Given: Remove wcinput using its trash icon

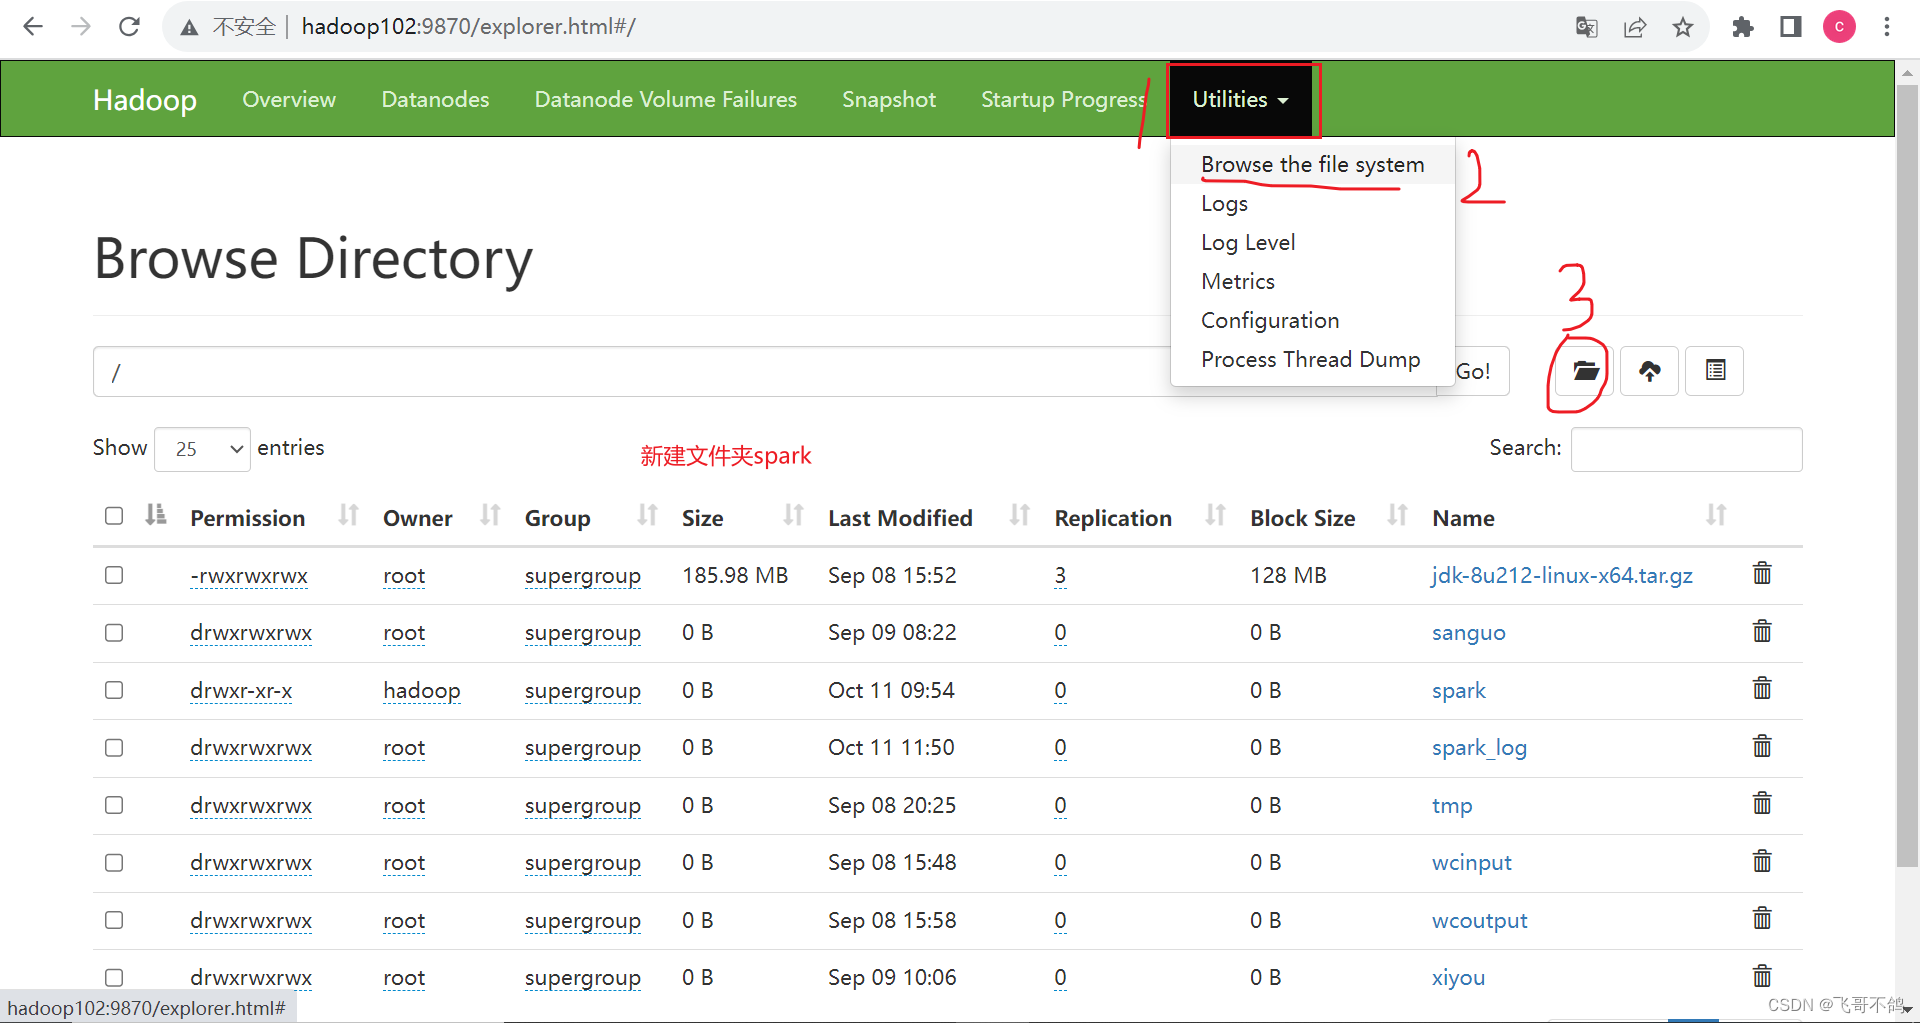Looking at the screenshot, I should pyautogui.click(x=1762, y=861).
